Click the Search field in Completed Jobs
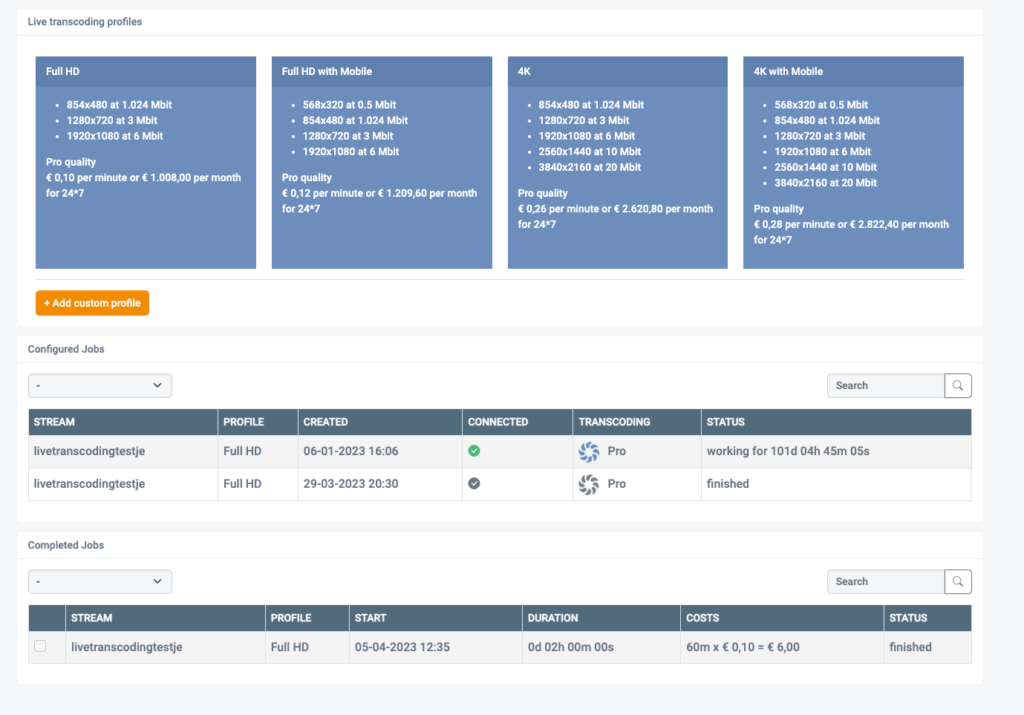This screenshot has width=1024, height=715. pos(884,581)
